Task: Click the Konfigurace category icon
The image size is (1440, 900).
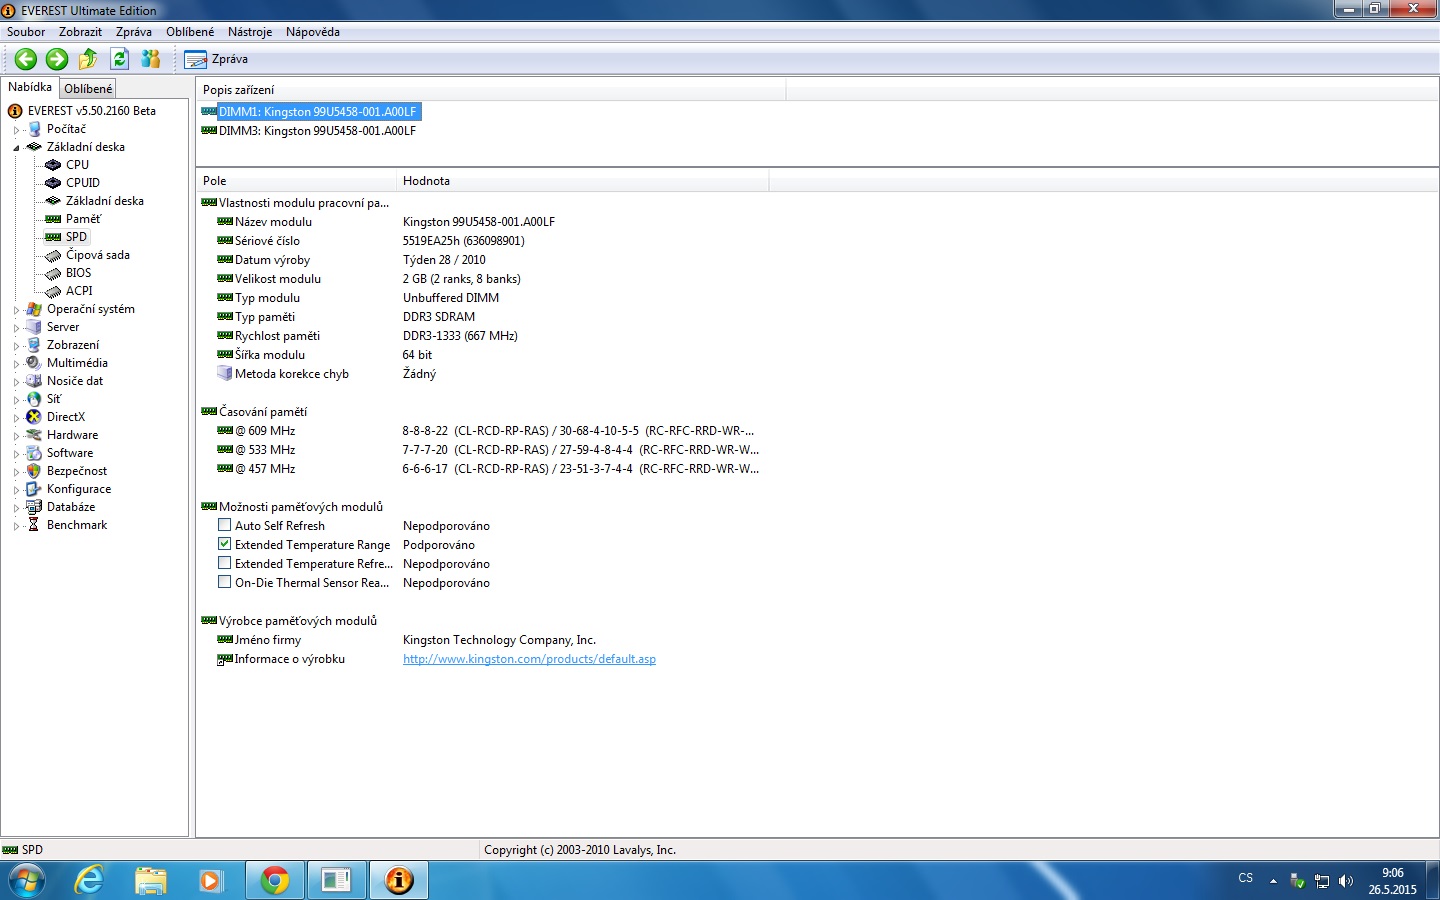Action: (34, 489)
